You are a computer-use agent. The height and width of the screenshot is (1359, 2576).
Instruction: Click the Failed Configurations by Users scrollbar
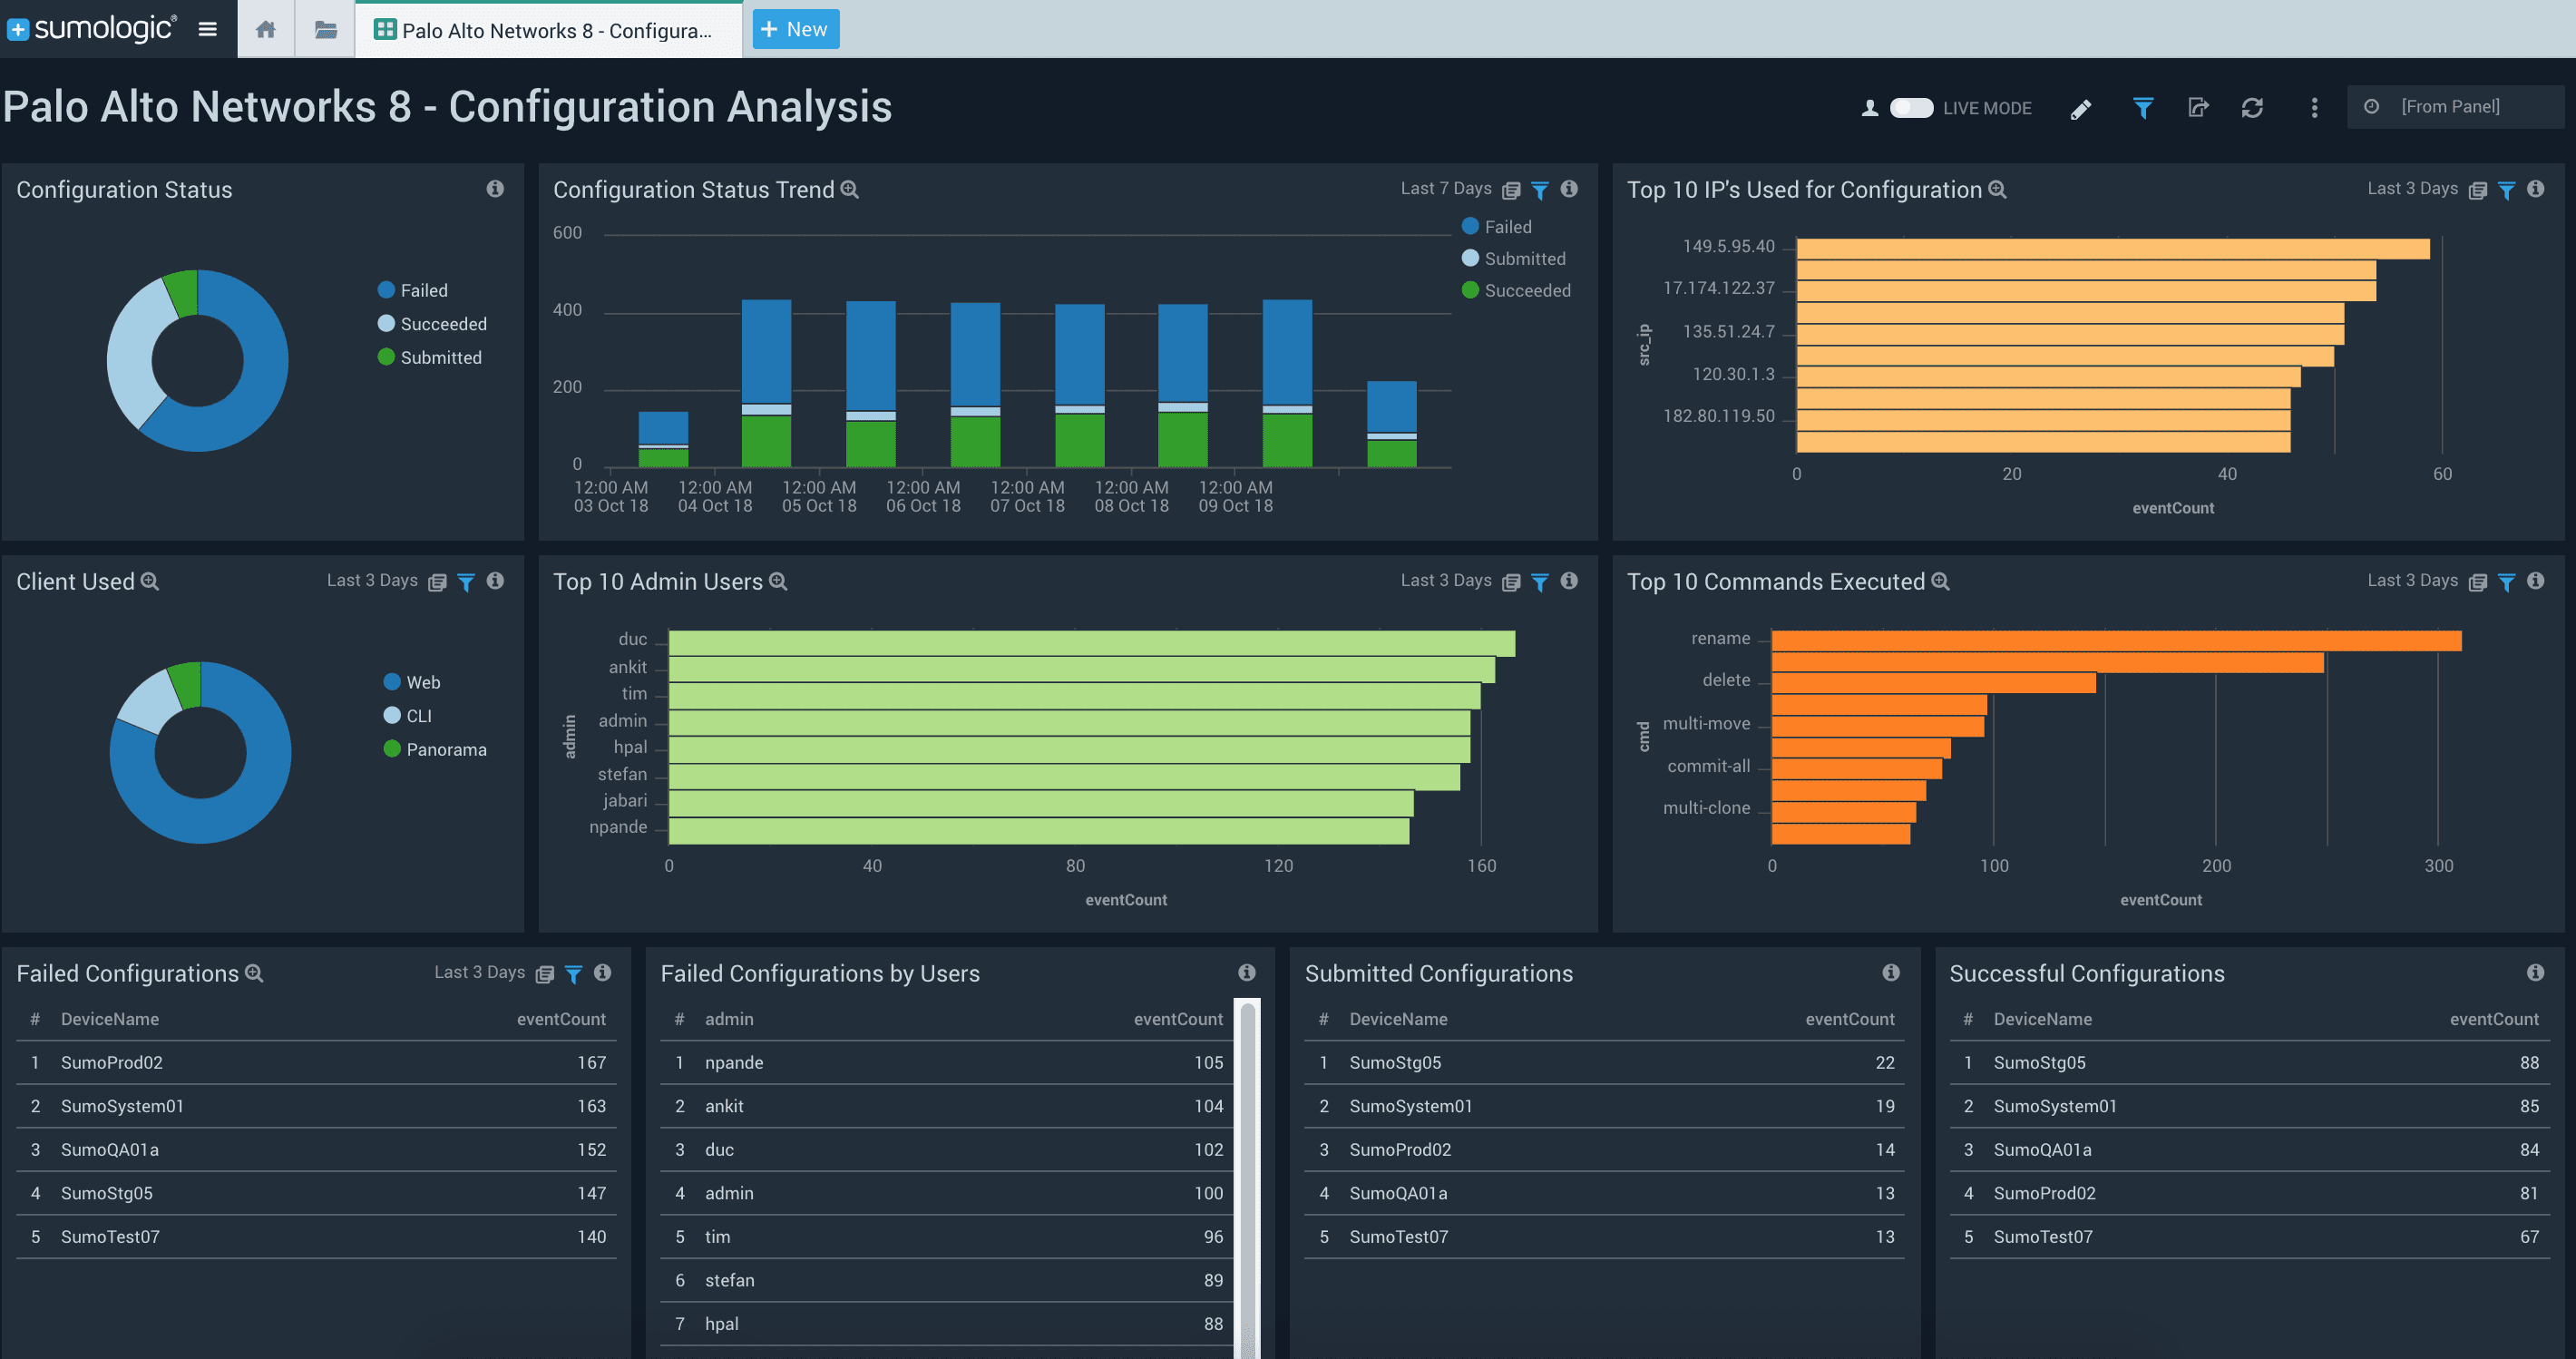click(x=1247, y=1150)
